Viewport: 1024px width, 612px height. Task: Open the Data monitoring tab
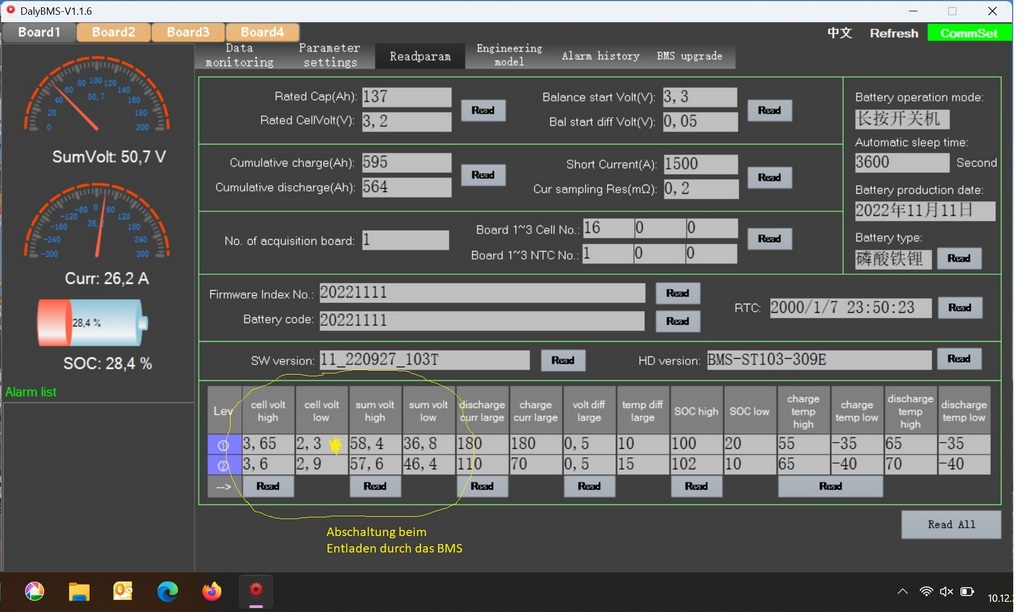[239, 56]
